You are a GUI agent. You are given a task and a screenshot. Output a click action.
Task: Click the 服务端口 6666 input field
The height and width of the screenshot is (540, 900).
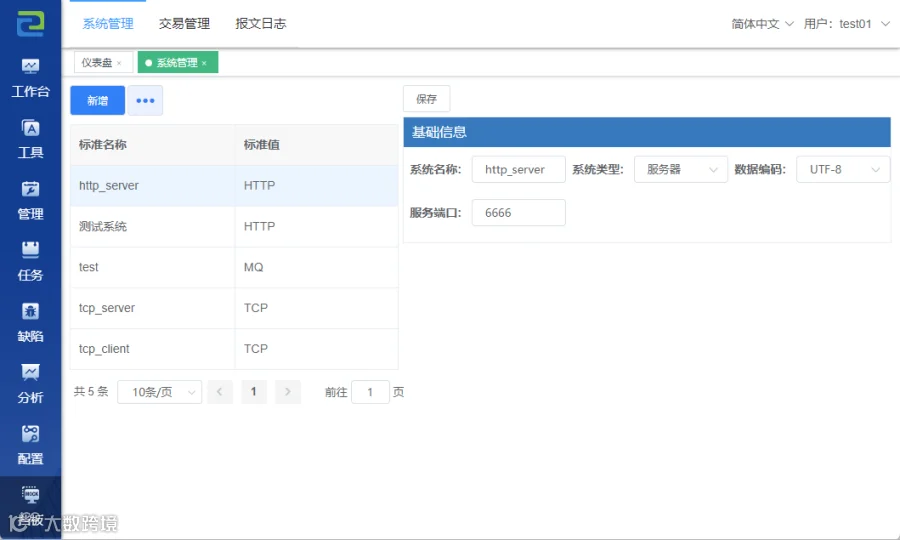518,212
